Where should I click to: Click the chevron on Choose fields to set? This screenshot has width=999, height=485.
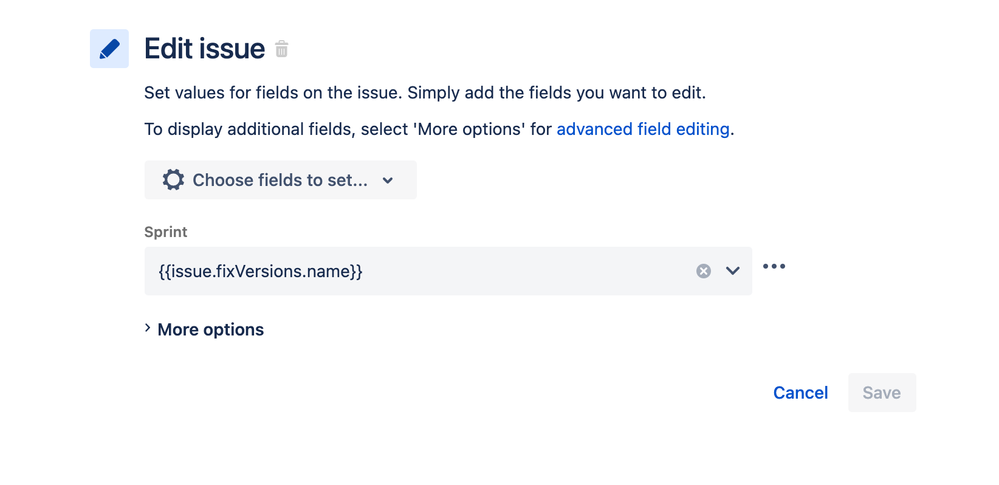pos(388,180)
